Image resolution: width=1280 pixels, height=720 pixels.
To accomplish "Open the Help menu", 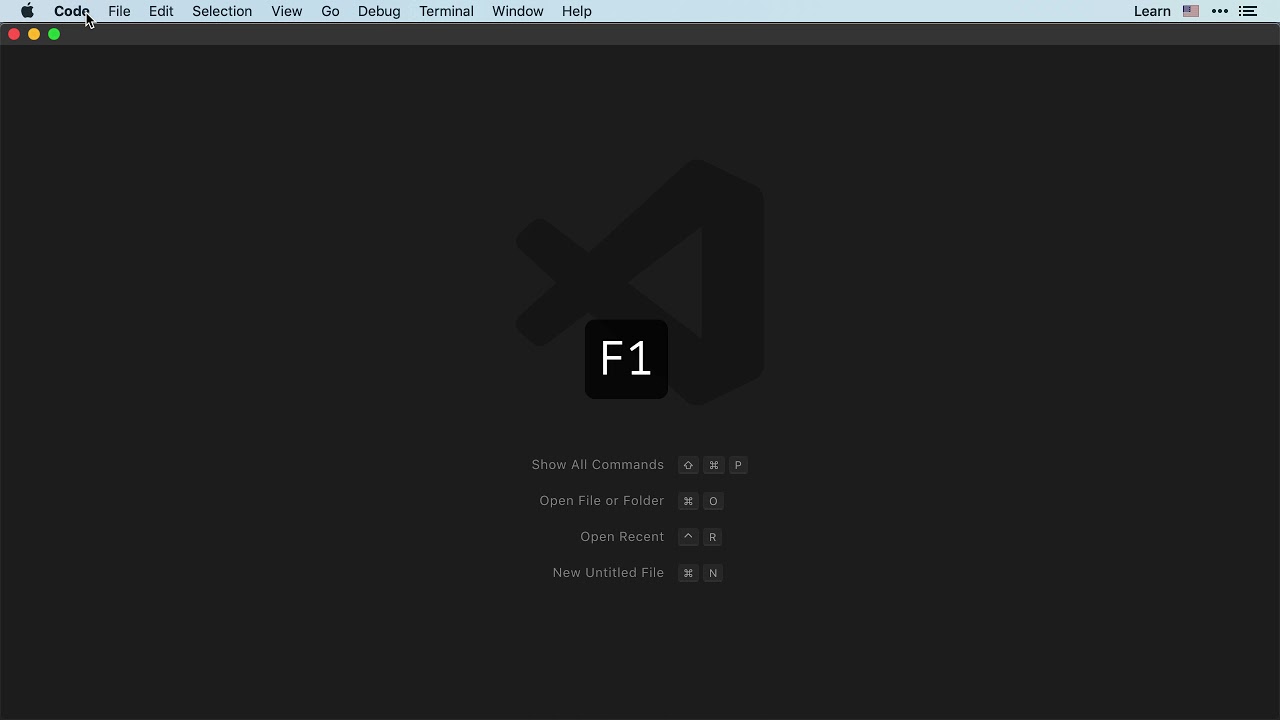I will pyautogui.click(x=577, y=11).
